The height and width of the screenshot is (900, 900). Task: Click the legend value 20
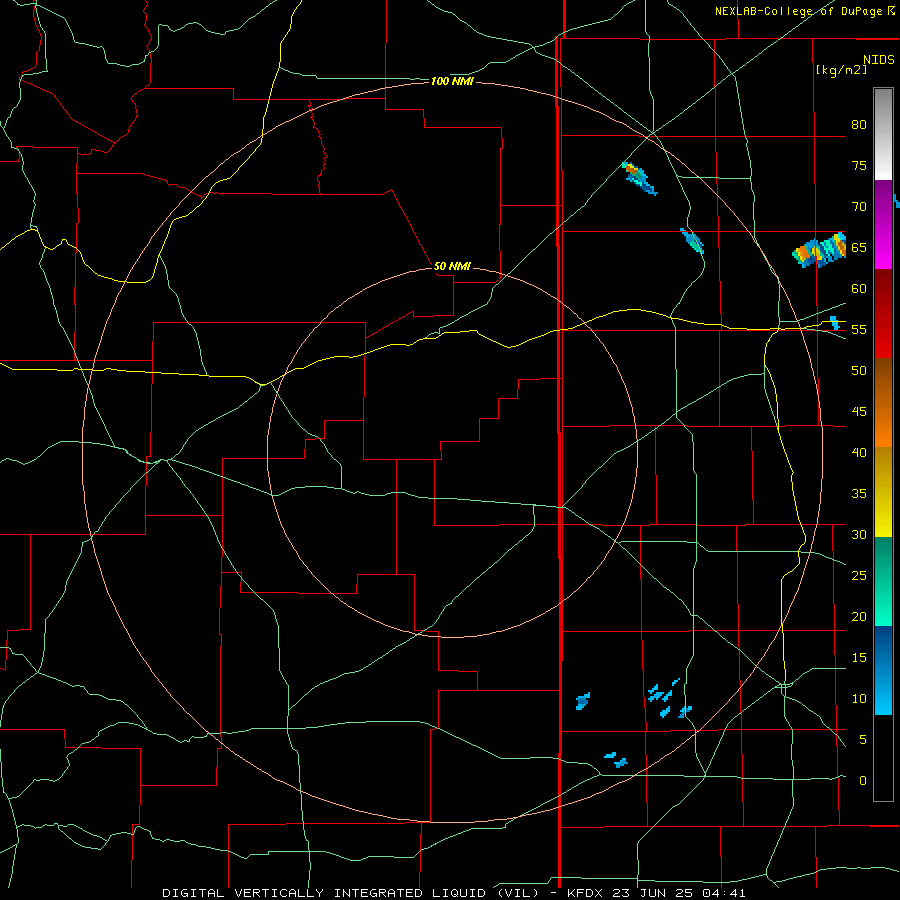point(859,616)
